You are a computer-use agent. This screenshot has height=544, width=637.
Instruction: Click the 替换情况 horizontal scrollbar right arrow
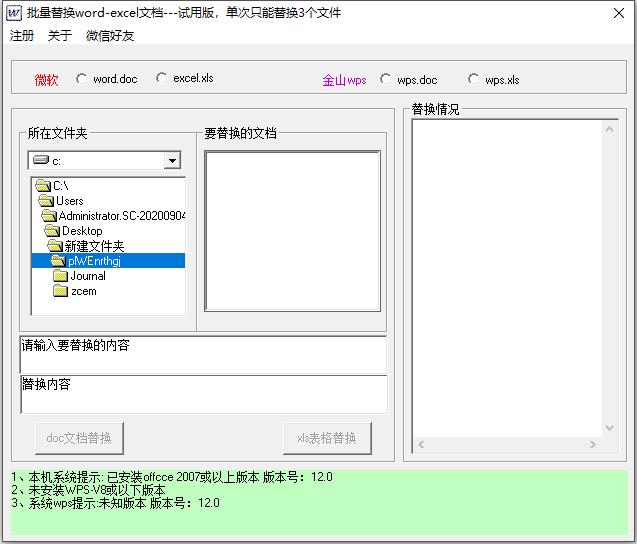pos(593,444)
